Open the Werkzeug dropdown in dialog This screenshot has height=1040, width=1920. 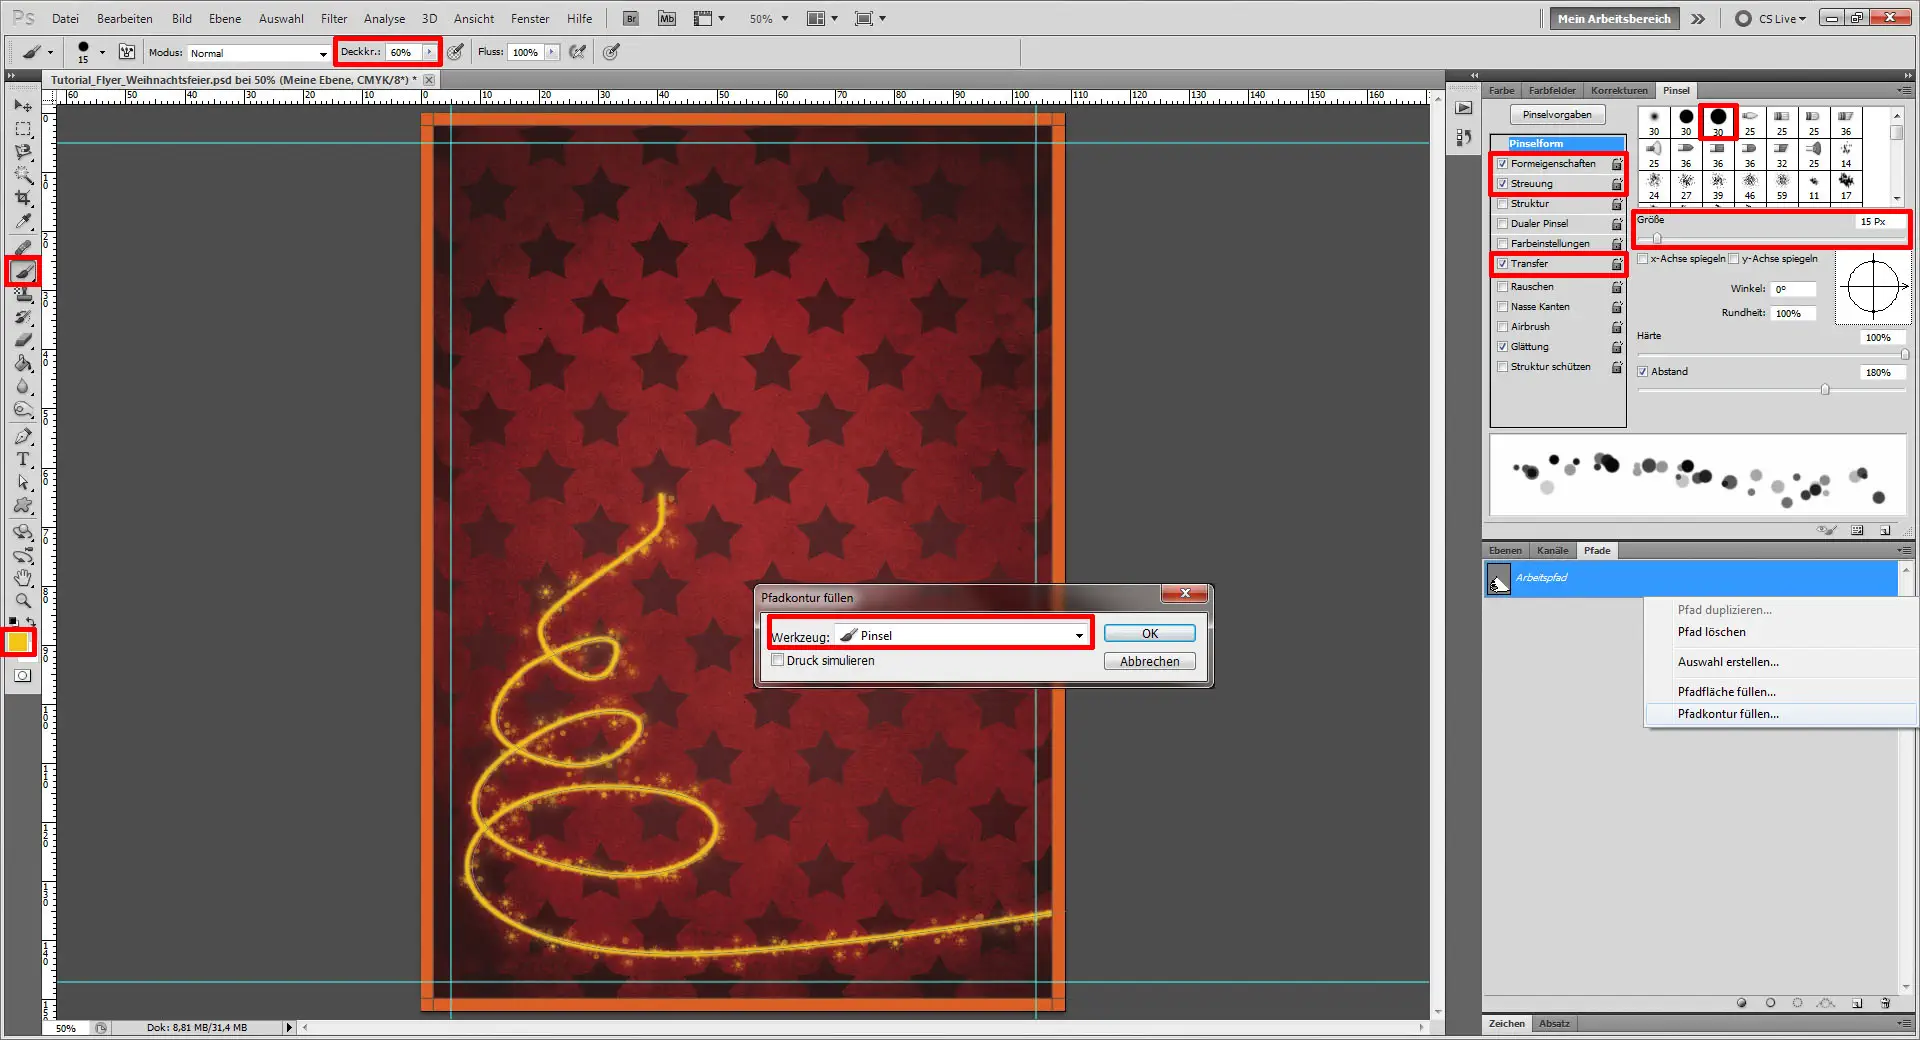pos(962,635)
